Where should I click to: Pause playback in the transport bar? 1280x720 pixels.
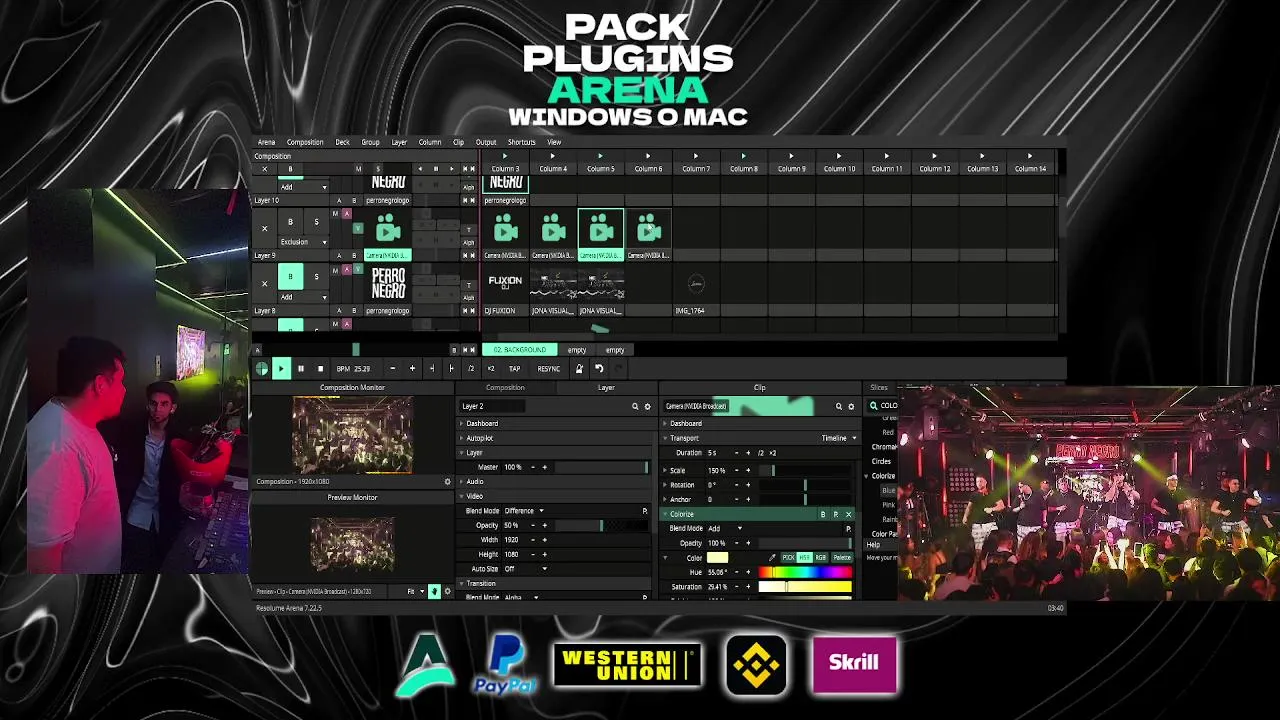(x=300, y=368)
